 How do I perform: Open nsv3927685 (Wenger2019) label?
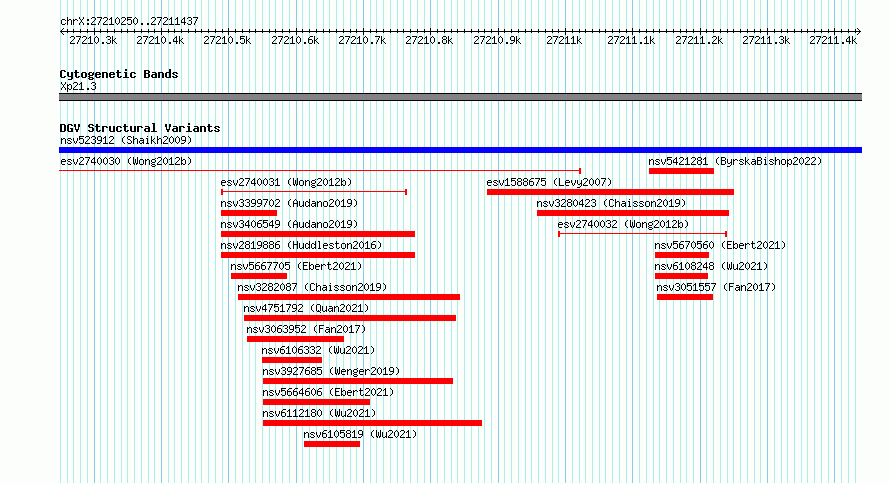pyautogui.click(x=331, y=371)
